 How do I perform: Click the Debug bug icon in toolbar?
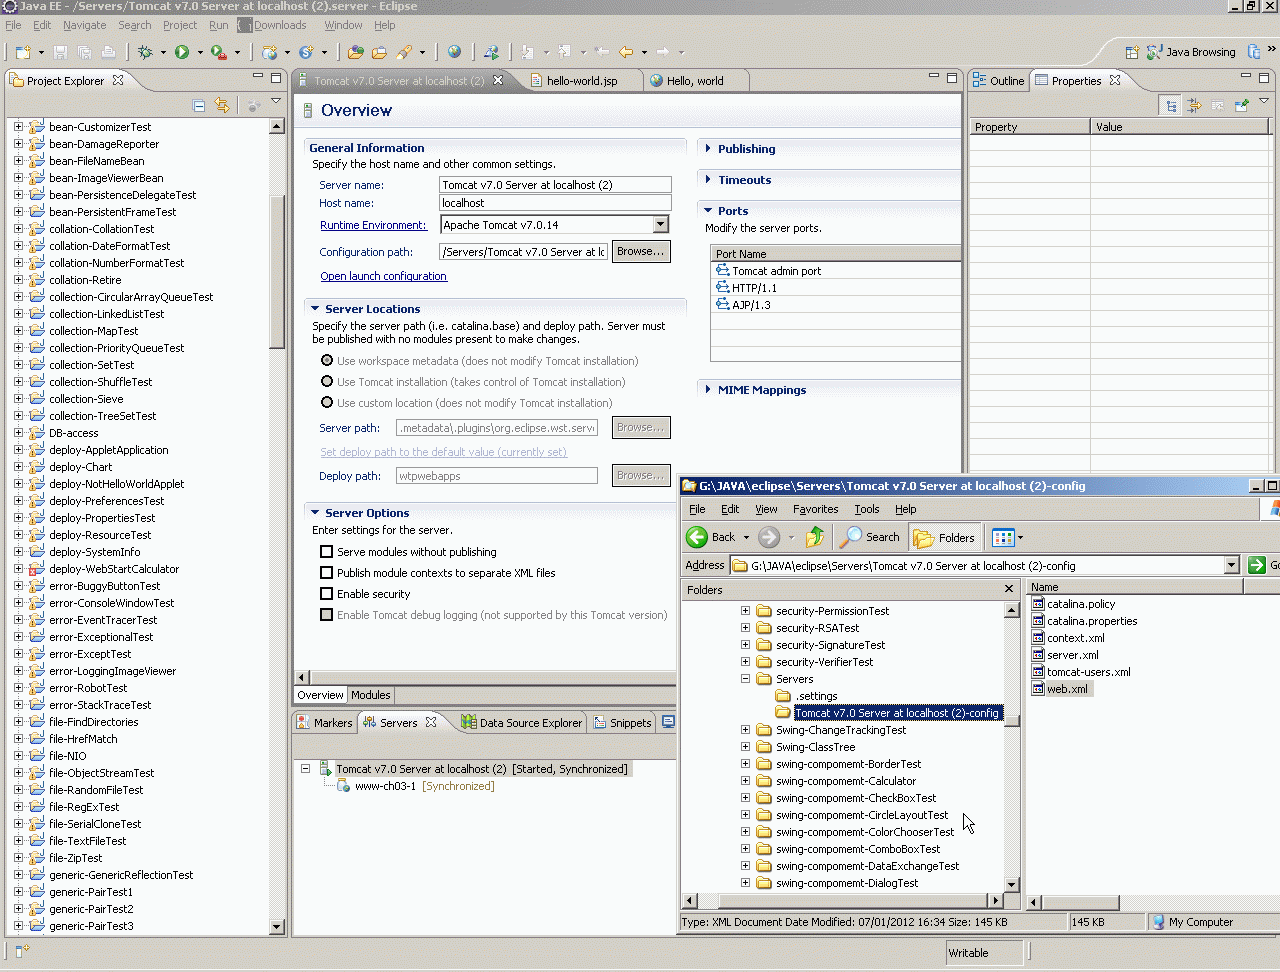tap(146, 52)
